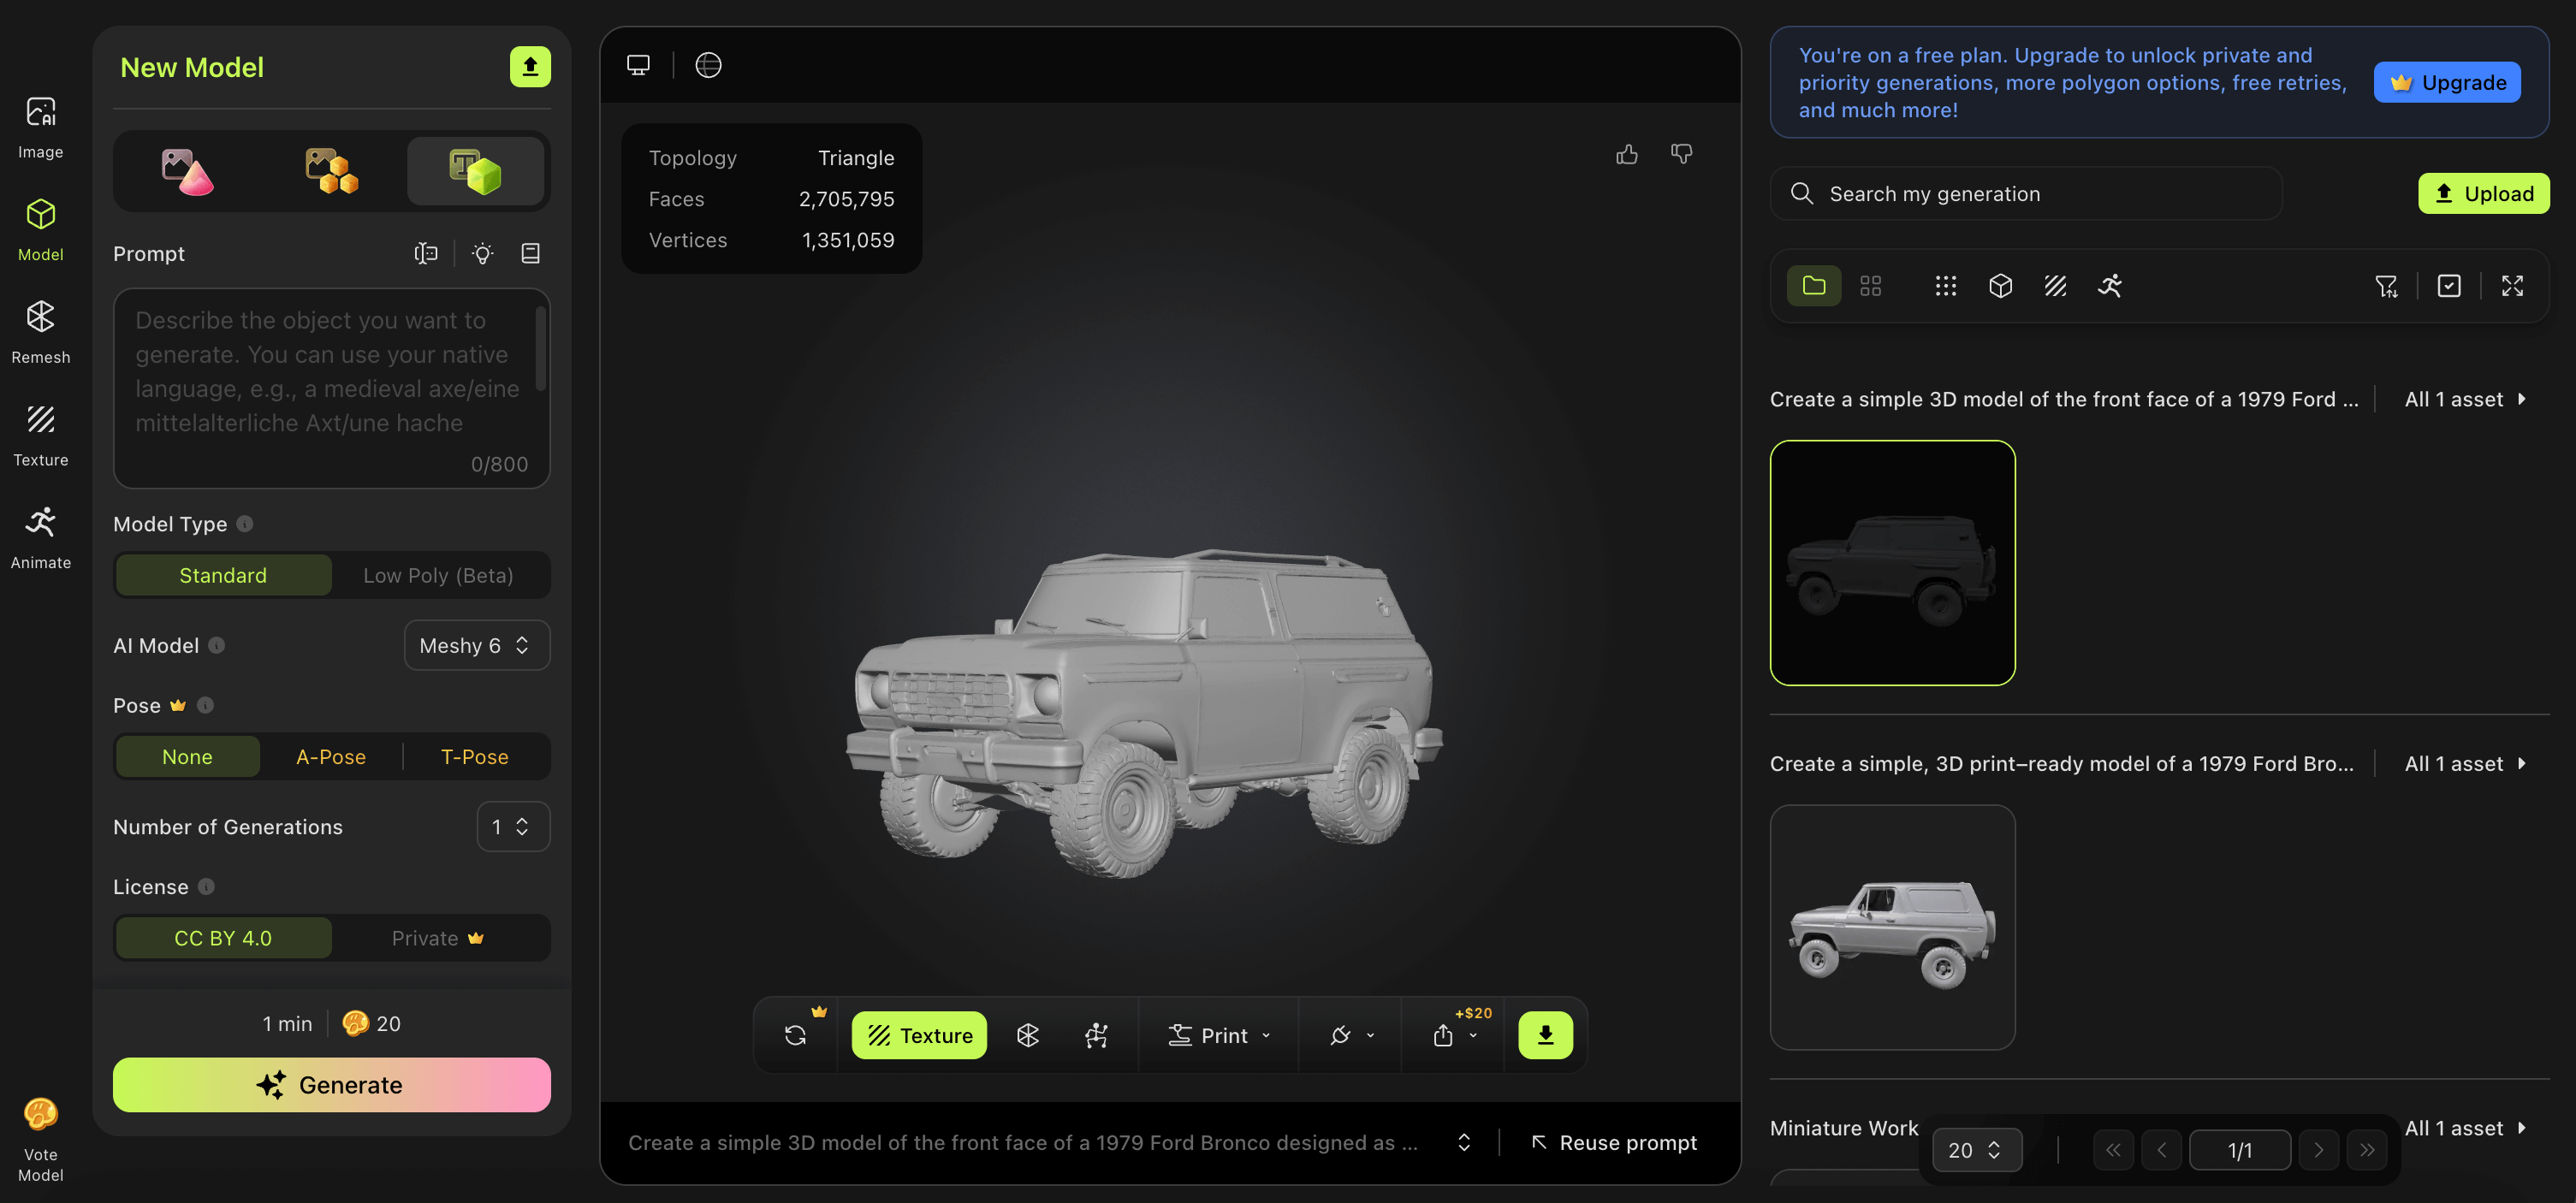Open the Meshy 6 AI Model dropdown

pyautogui.click(x=476, y=645)
